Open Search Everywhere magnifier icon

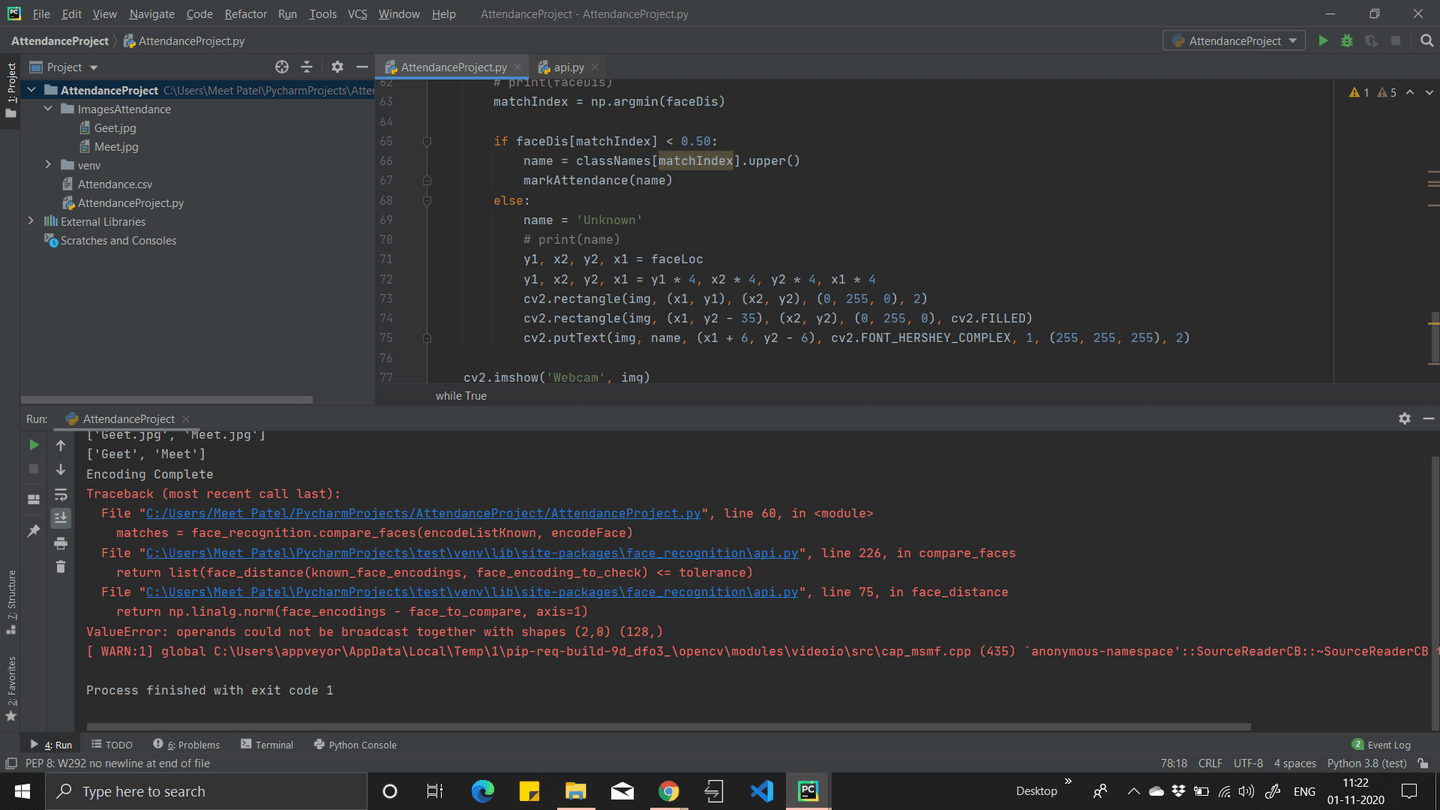1427,41
